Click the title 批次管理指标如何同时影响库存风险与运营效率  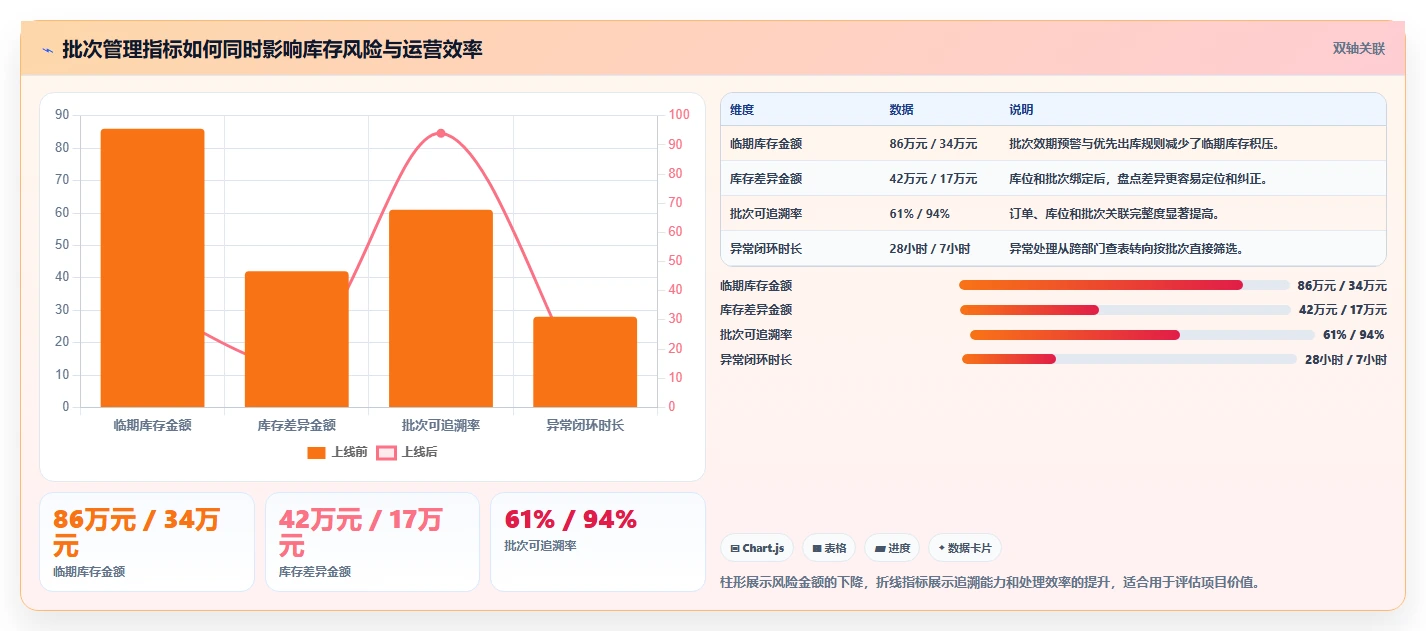coord(272,49)
